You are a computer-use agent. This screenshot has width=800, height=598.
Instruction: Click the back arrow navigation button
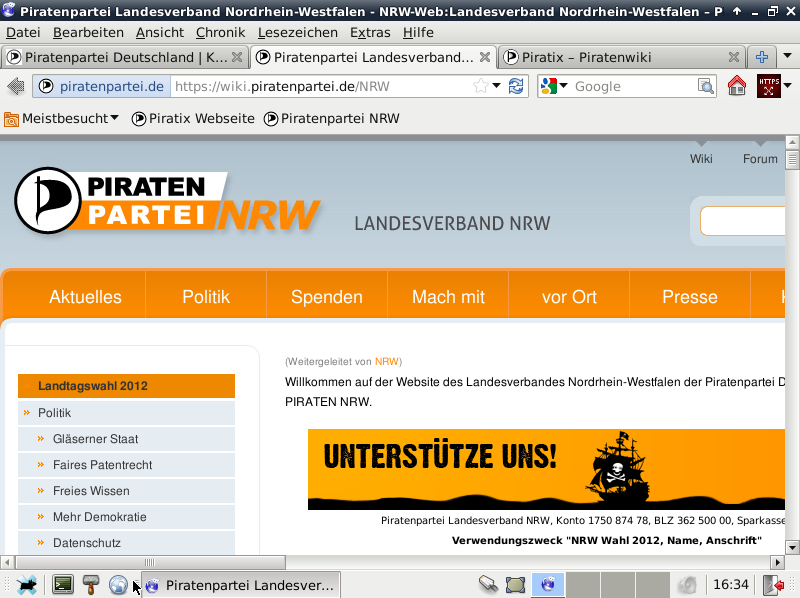click(x=16, y=87)
